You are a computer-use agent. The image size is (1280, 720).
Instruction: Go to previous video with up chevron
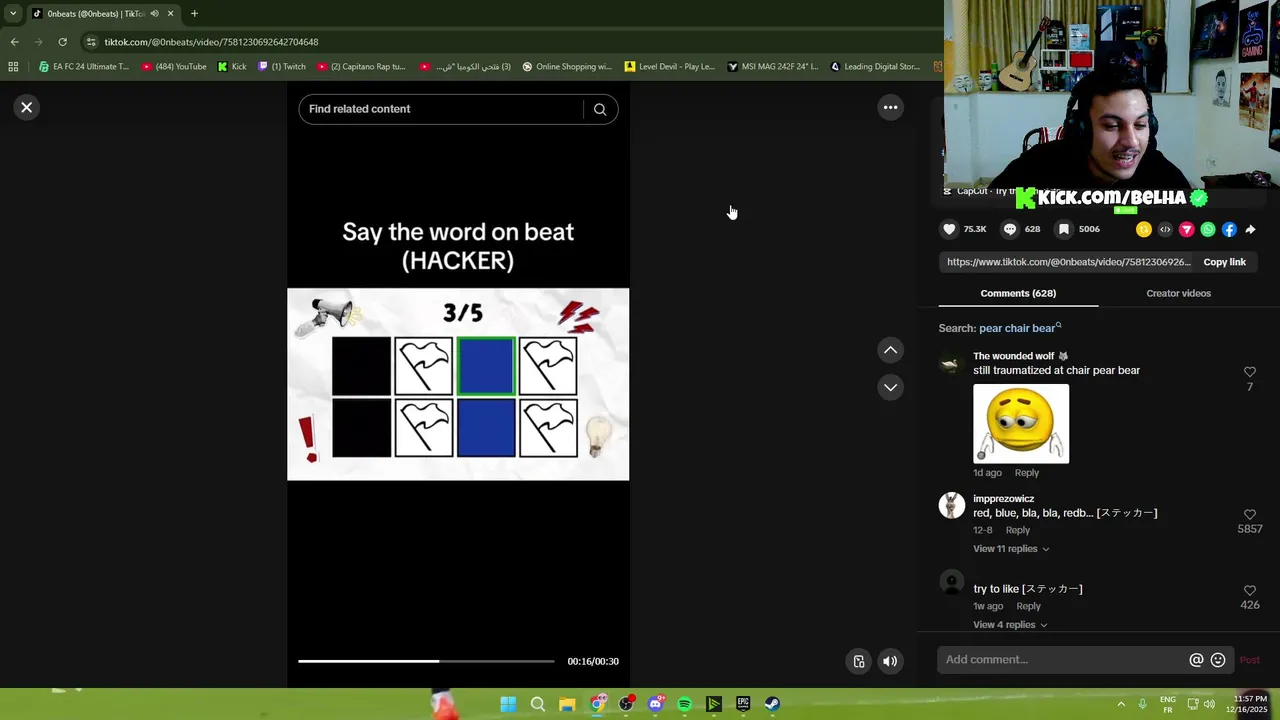point(890,350)
